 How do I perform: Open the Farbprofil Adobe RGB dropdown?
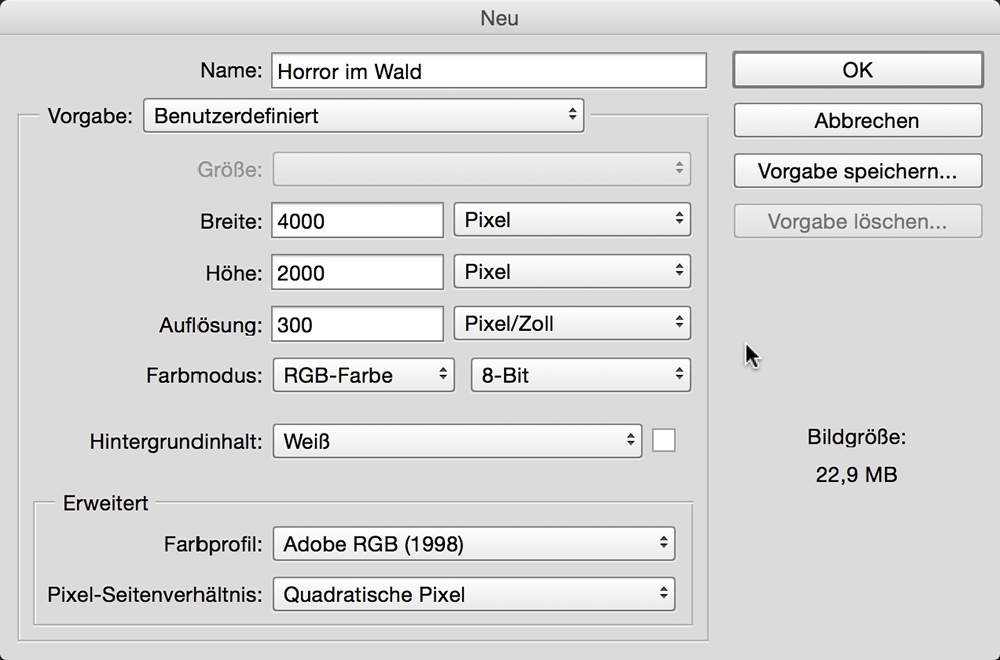473,545
